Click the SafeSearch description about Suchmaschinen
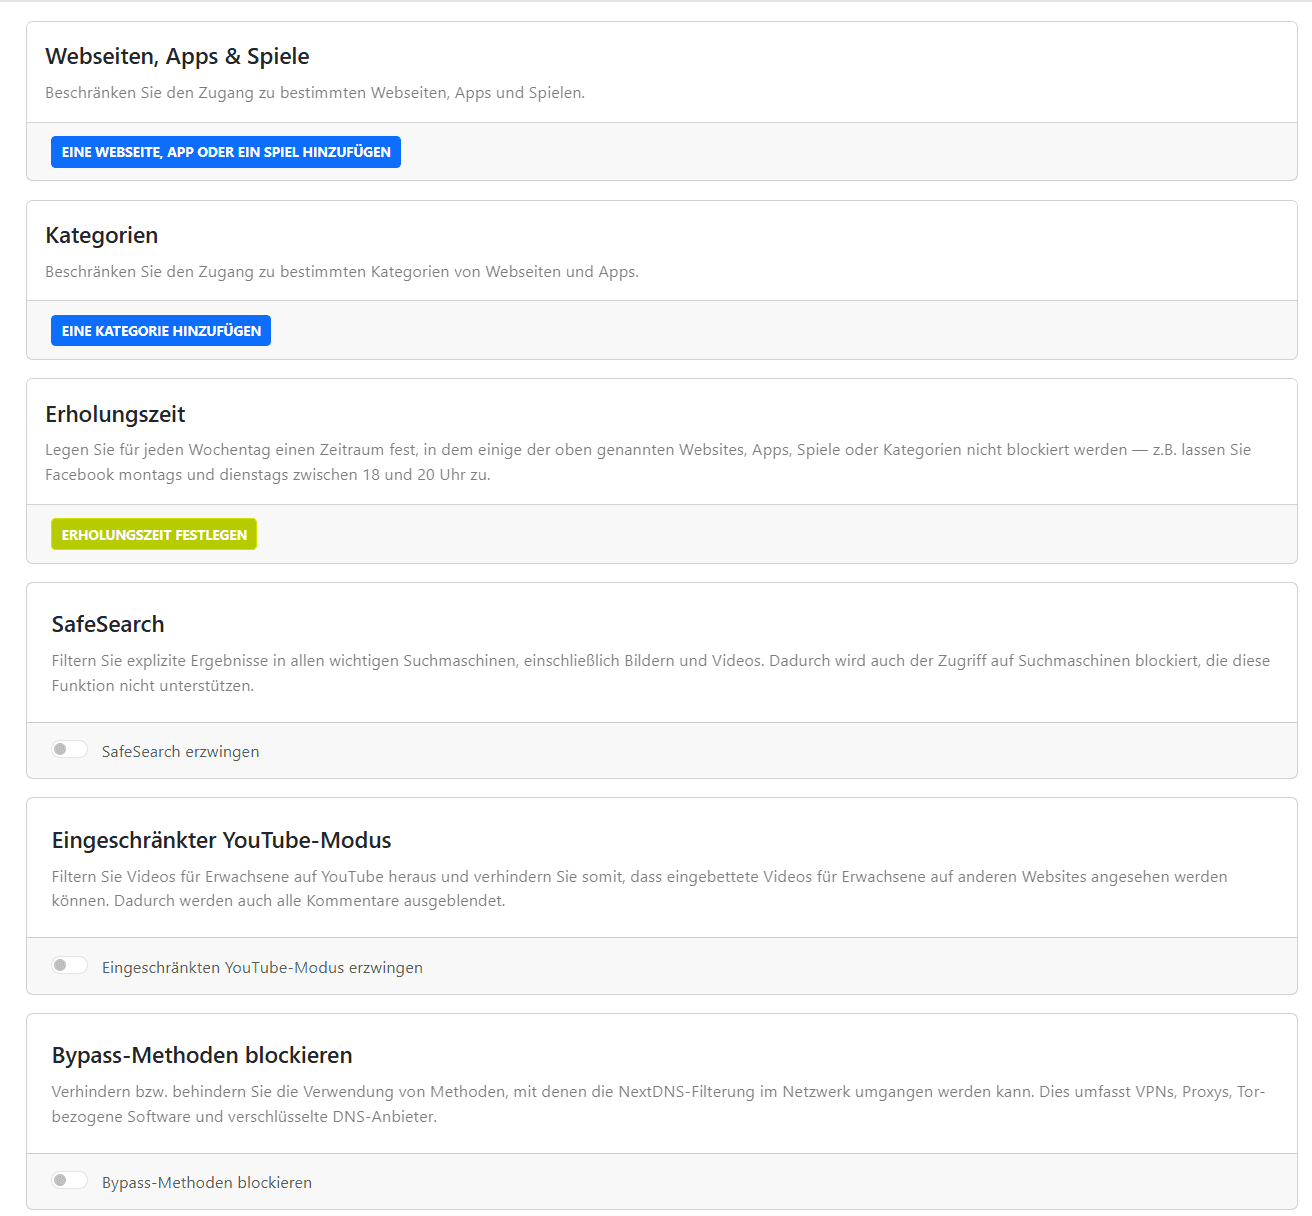The width and height of the screenshot is (1312, 1216). coord(660,673)
